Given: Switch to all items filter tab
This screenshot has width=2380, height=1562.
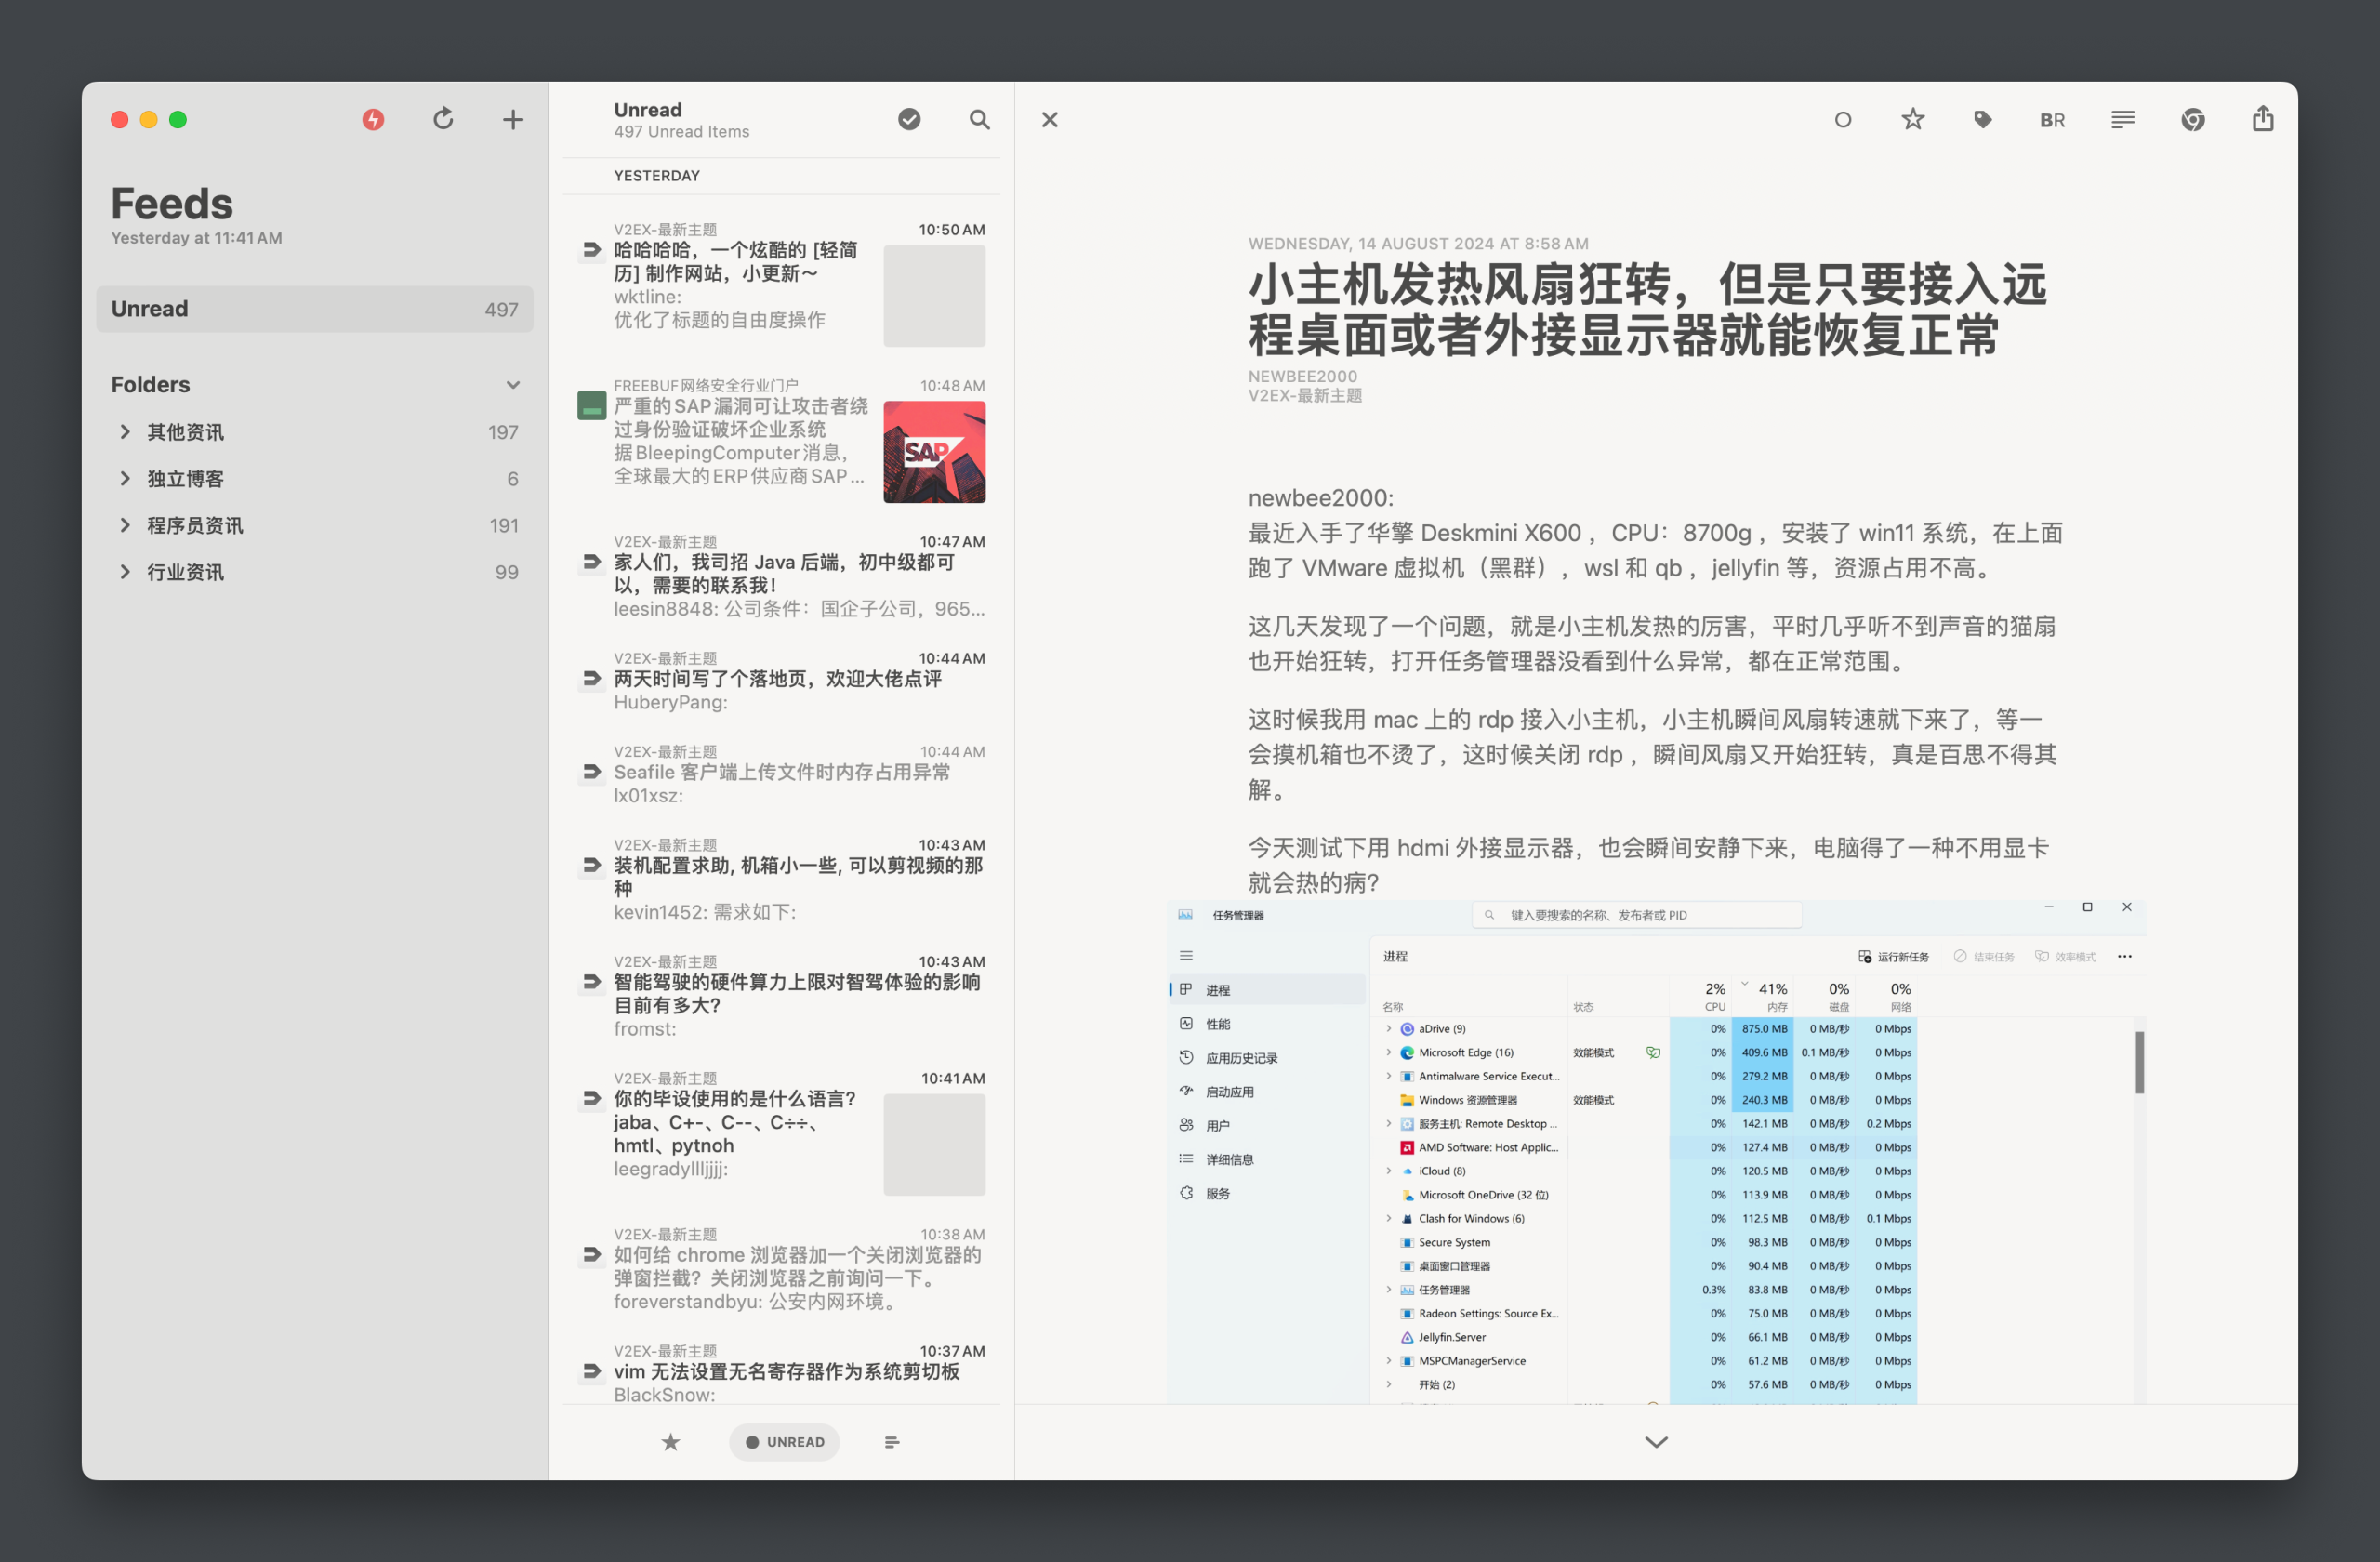Looking at the screenshot, I should click(x=892, y=1442).
